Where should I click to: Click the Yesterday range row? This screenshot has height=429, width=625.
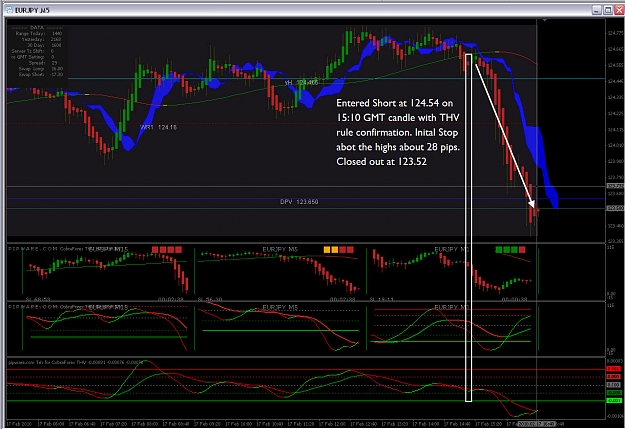(41, 39)
